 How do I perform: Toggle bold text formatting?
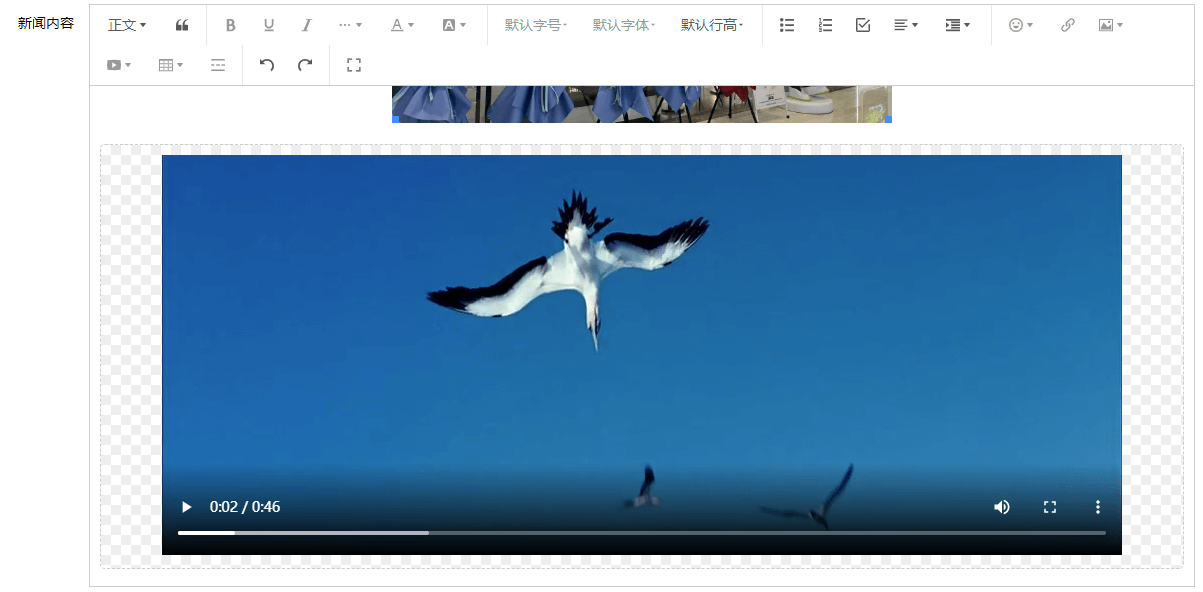coord(230,25)
